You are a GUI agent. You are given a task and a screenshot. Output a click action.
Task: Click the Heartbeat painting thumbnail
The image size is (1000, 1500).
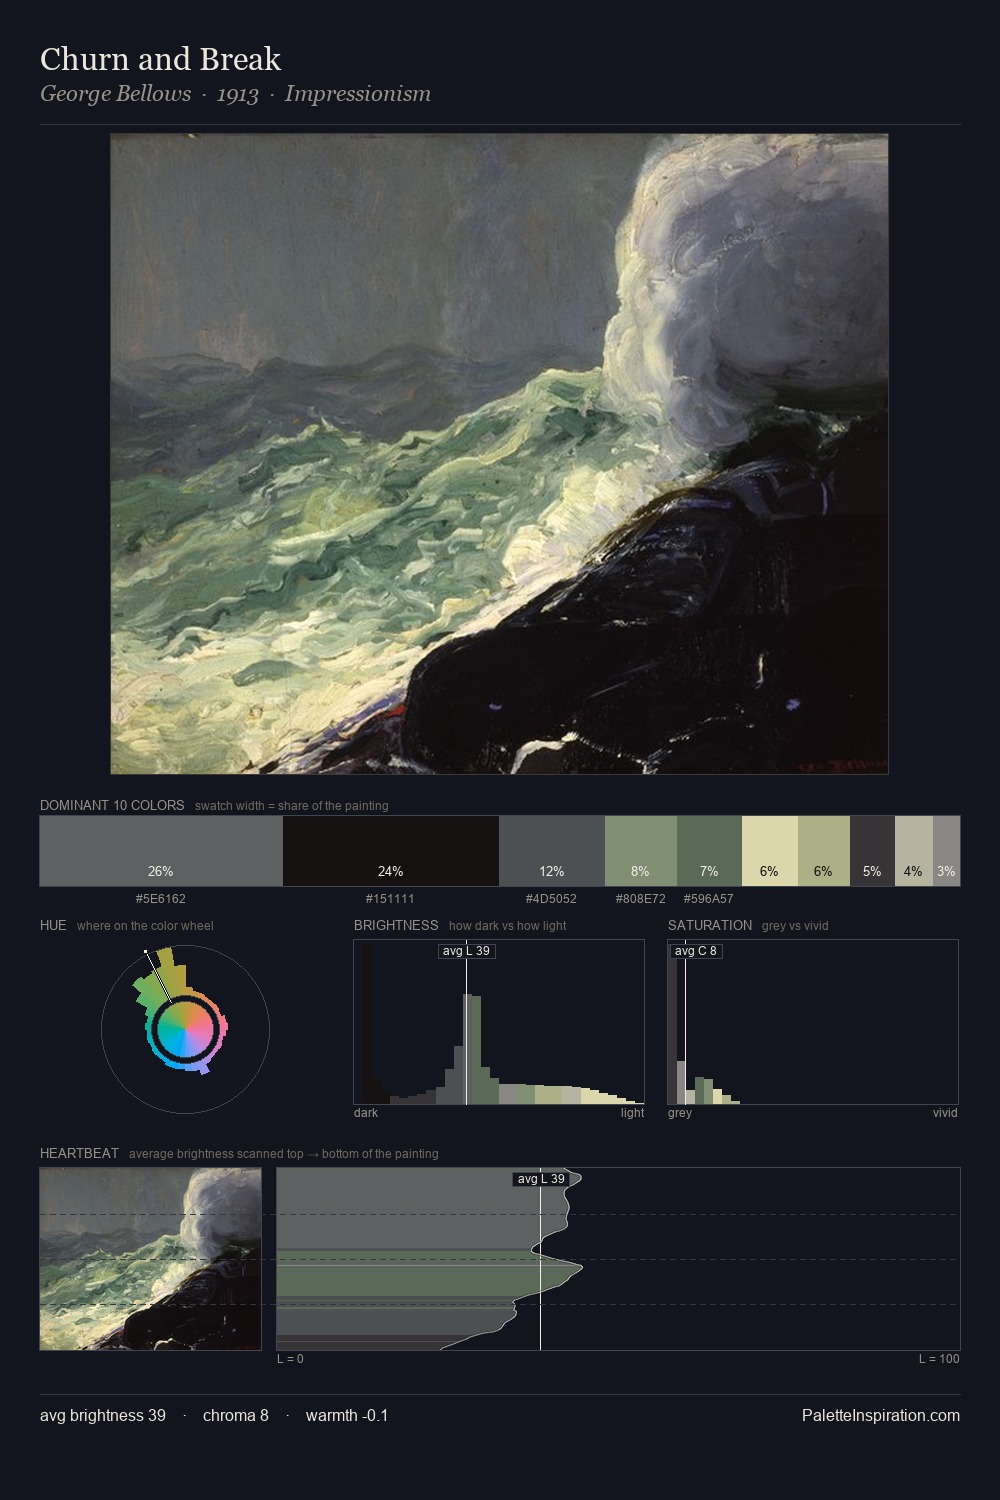click(151, 1259)
